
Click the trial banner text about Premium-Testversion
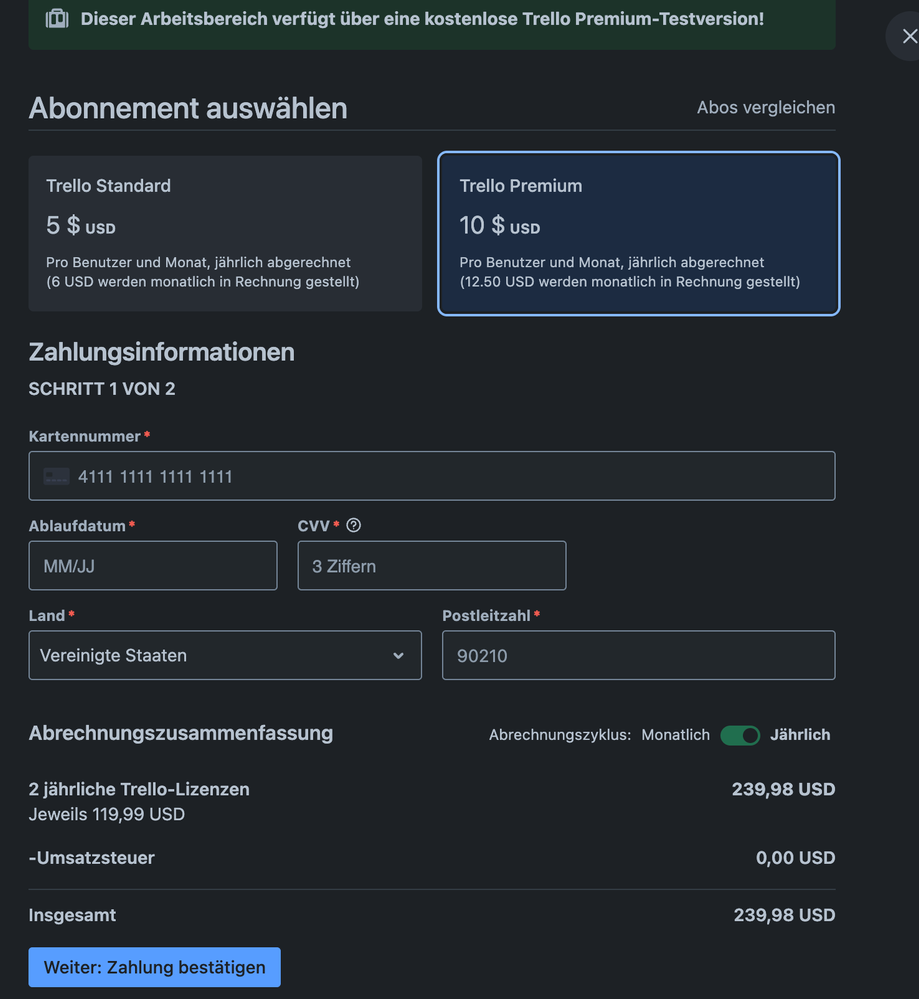click(x=422, y=19)
